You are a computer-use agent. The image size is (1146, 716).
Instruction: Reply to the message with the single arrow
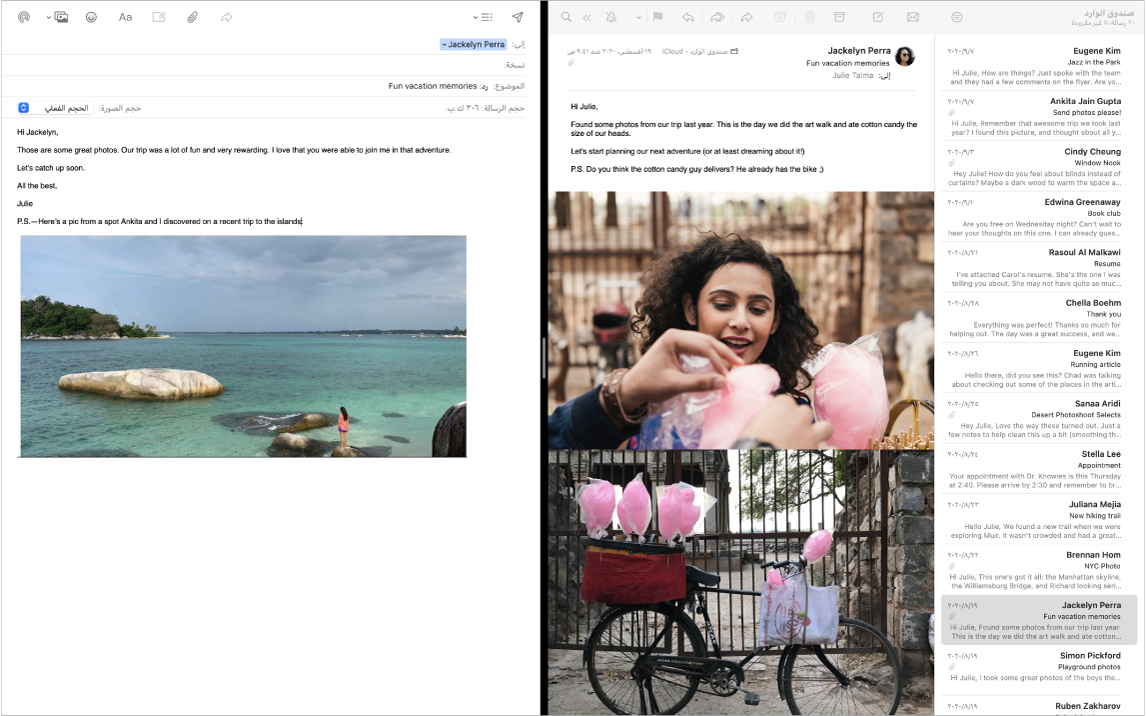pyautogui.click(x=688, y=17)
